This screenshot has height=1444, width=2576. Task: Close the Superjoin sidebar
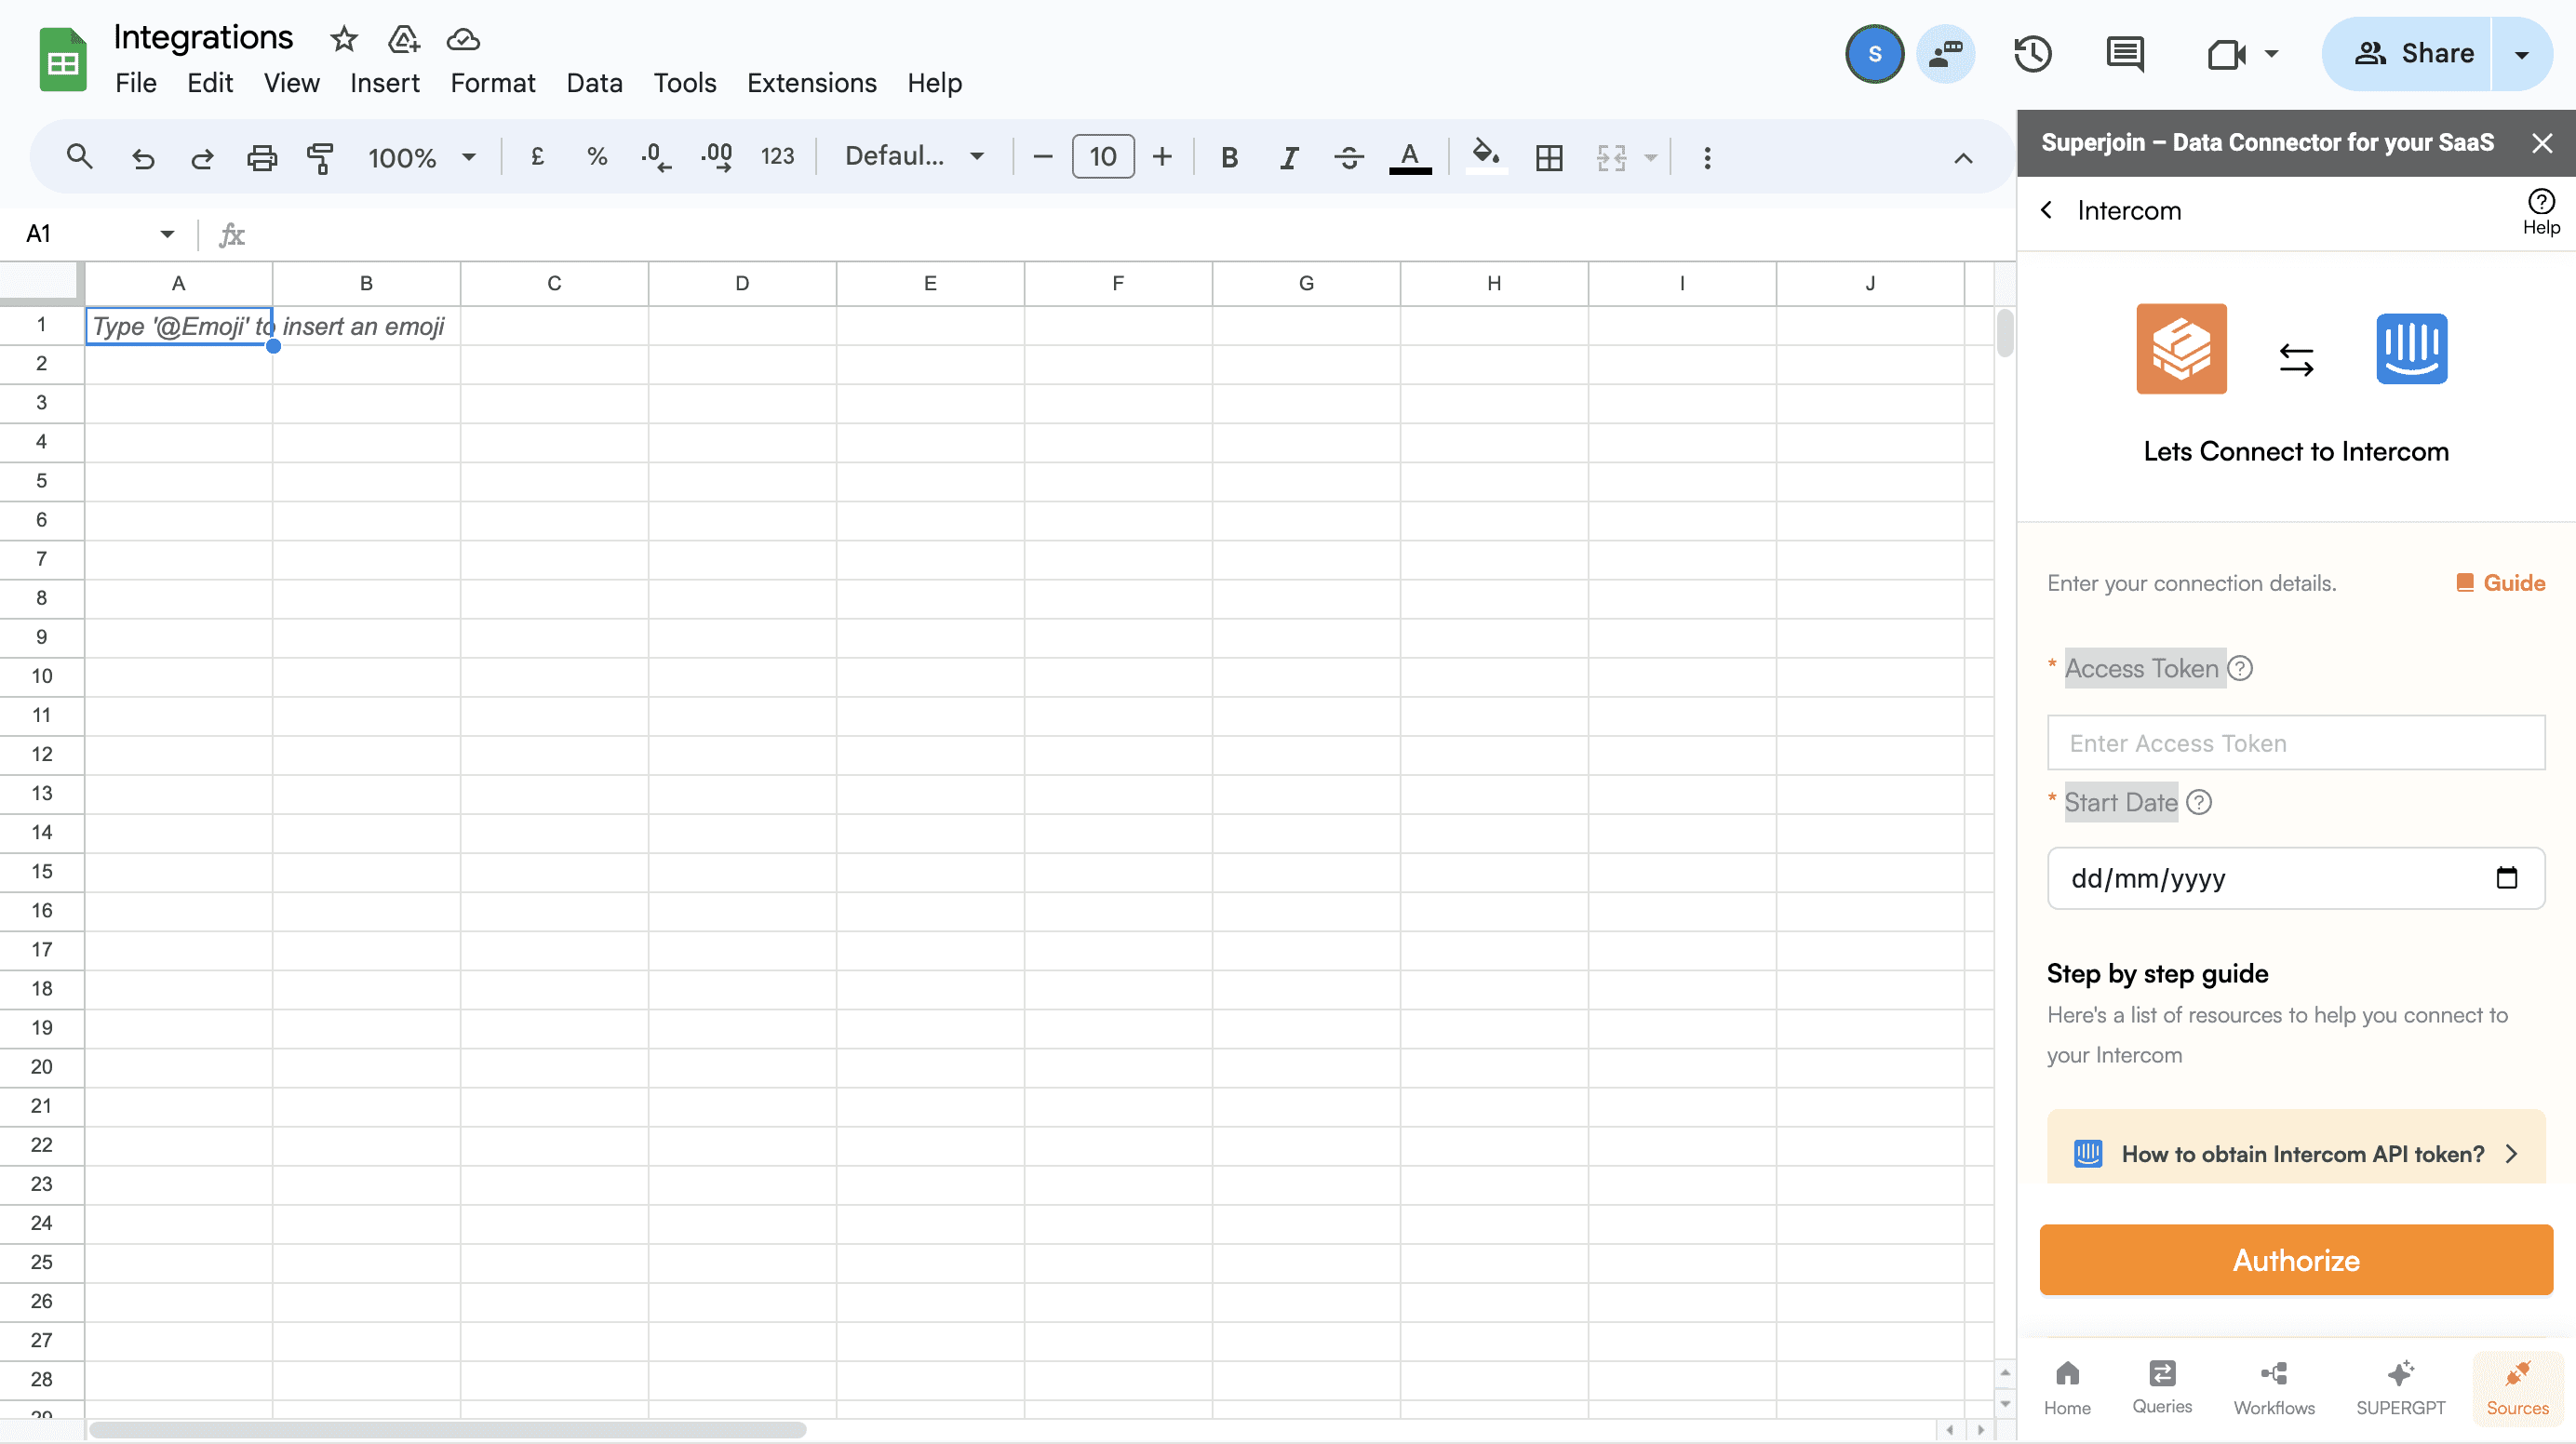[2541, 143]
